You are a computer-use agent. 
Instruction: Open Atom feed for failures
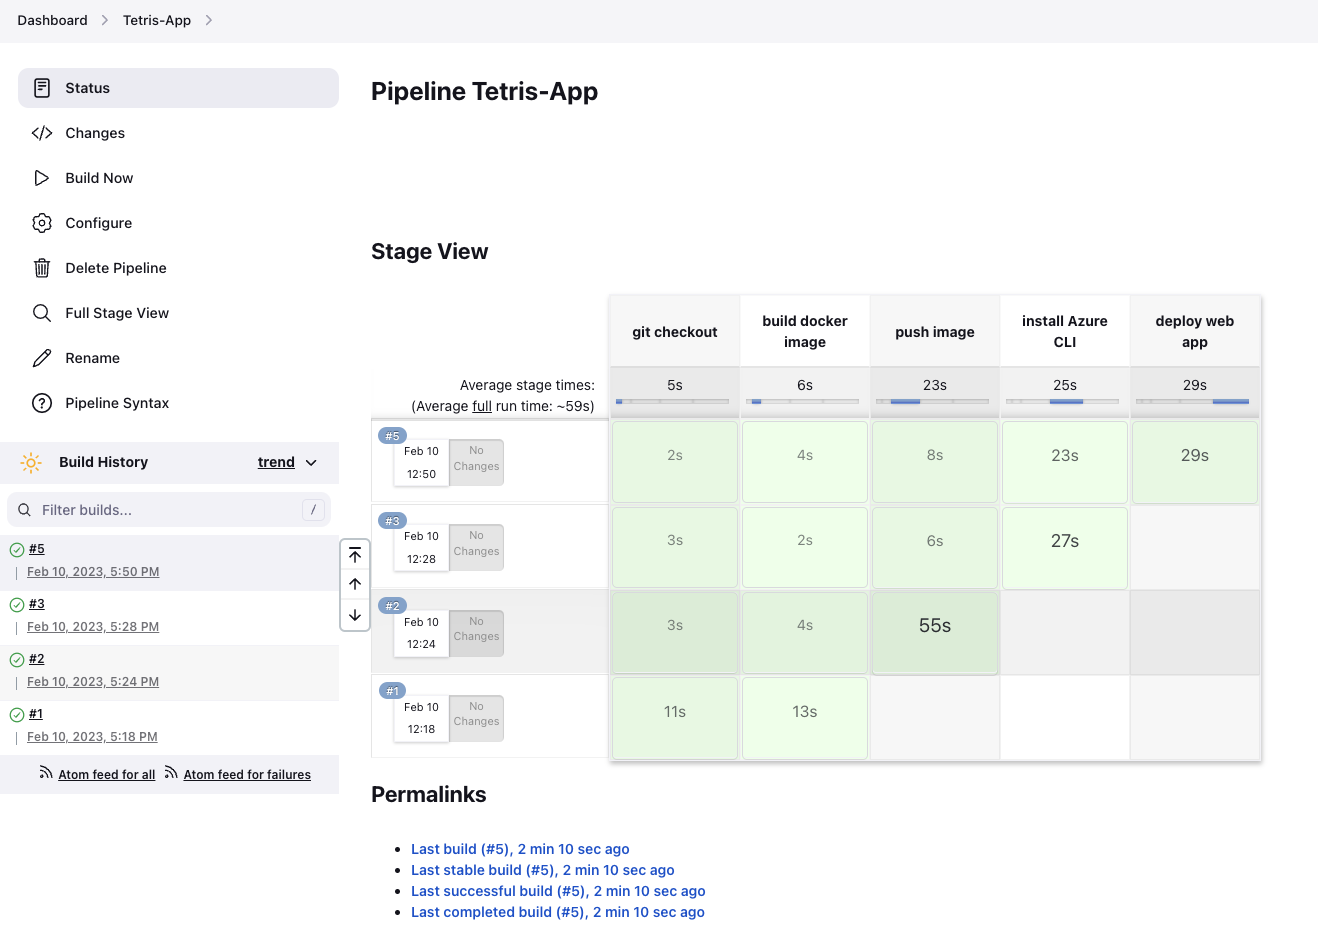coord(246,775)
